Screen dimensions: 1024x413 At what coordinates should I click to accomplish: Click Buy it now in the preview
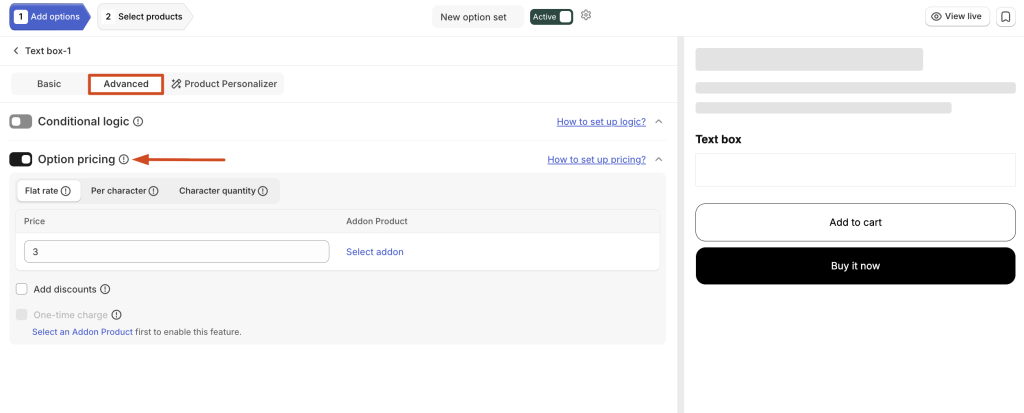click(x=856, y=266)
